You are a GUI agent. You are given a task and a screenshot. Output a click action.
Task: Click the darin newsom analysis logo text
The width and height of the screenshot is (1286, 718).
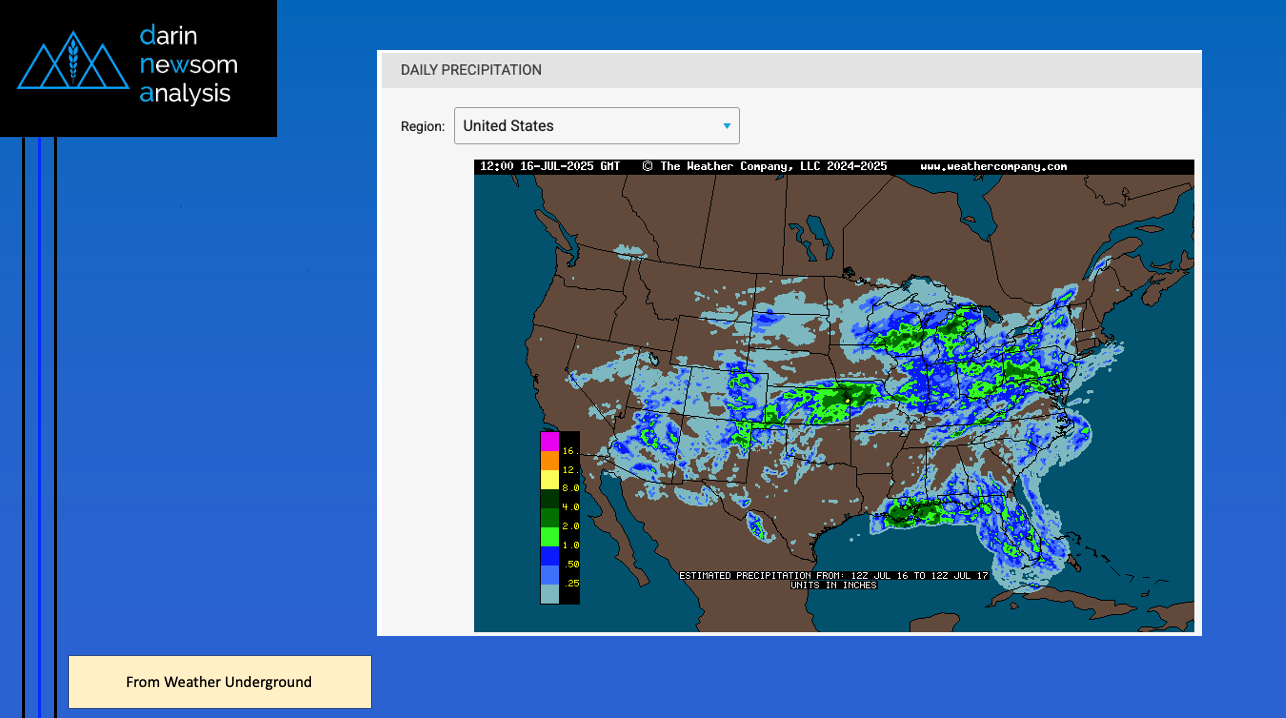[189, 66]
